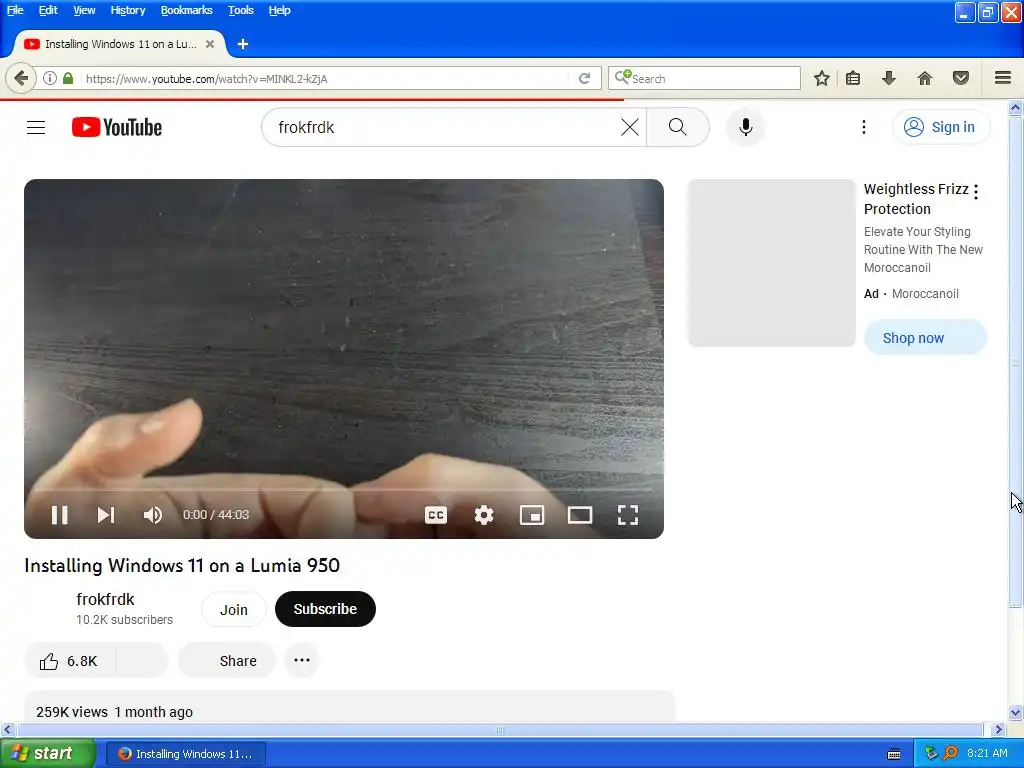Open the Windows Start menu
The image size is (1024, 768).
pyautogui.click(x=48, y=754)
